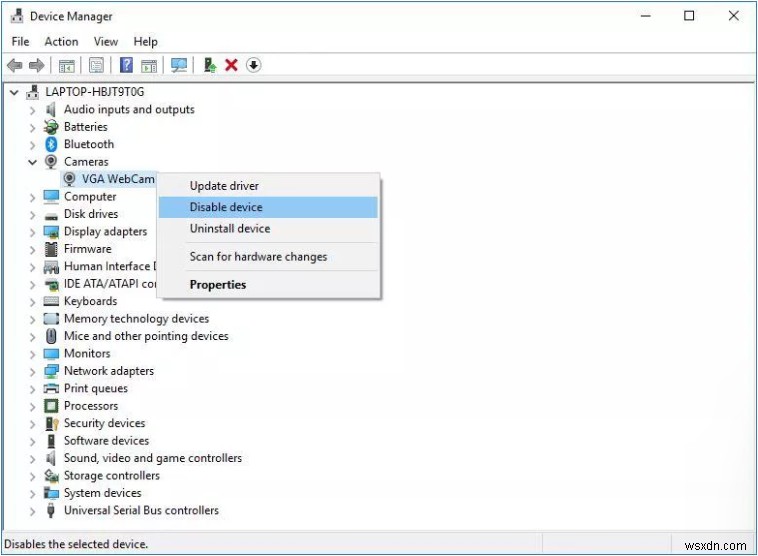Expand the Network adapters chevron
Viewport: 758px width, 556px height.
(32, 372)
